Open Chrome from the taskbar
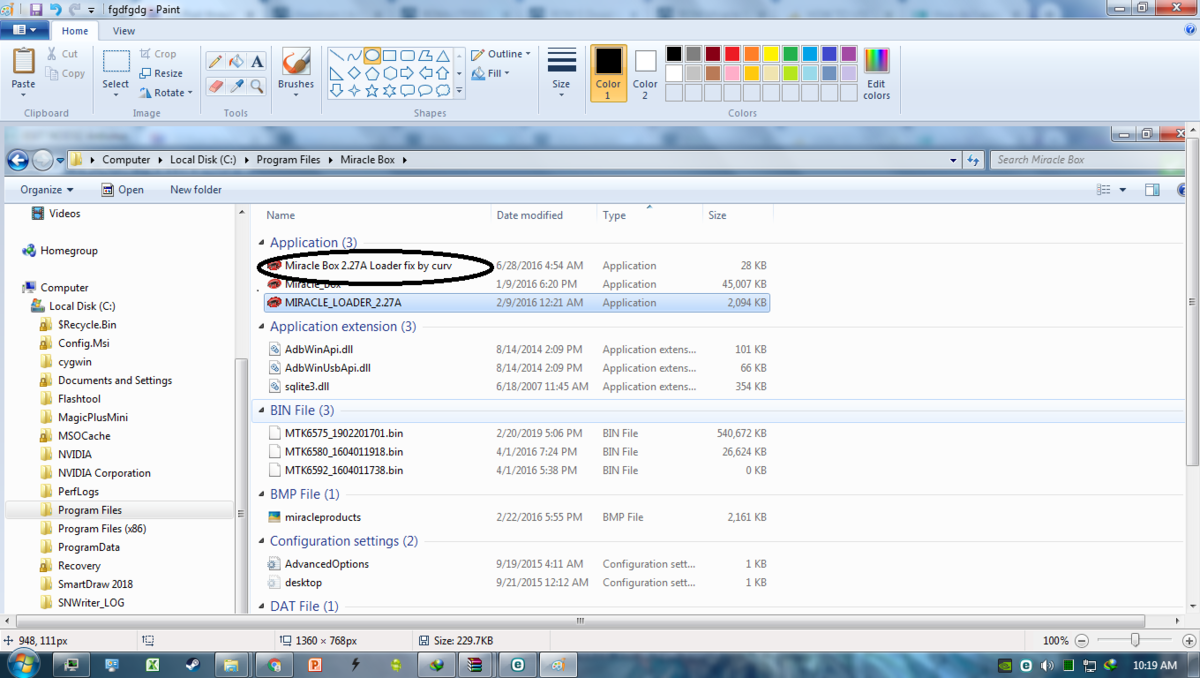Screen dimensions: 1200x678 (275, 664)
